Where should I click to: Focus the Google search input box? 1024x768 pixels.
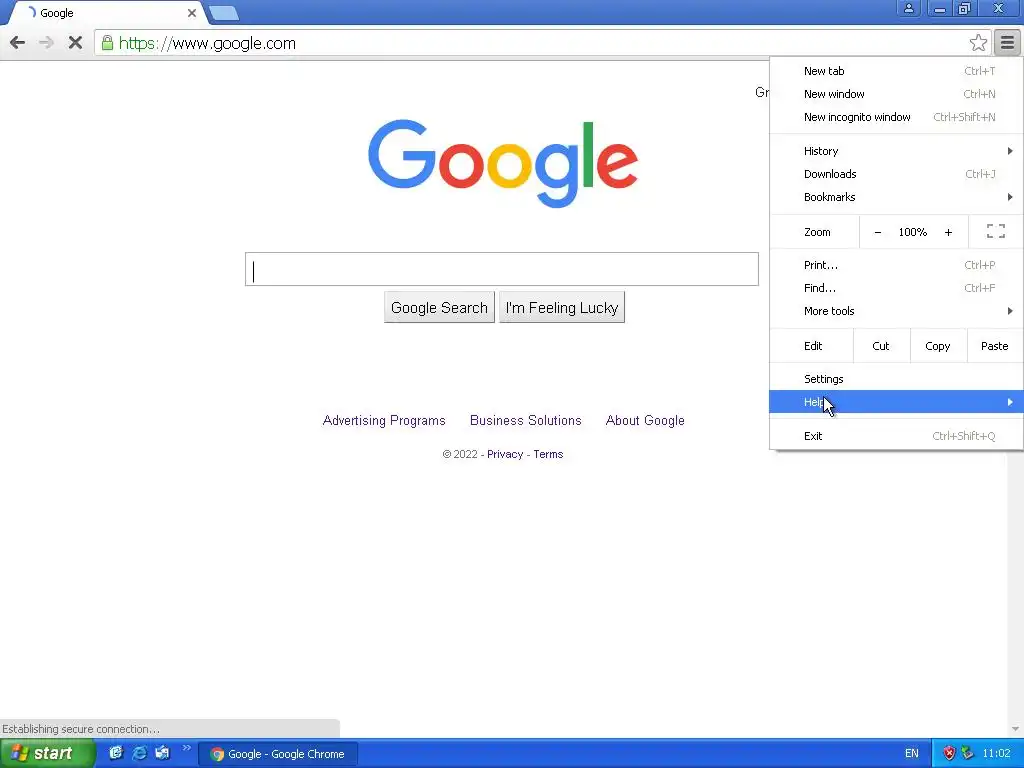pyautogui.click(x=502, y=269)
